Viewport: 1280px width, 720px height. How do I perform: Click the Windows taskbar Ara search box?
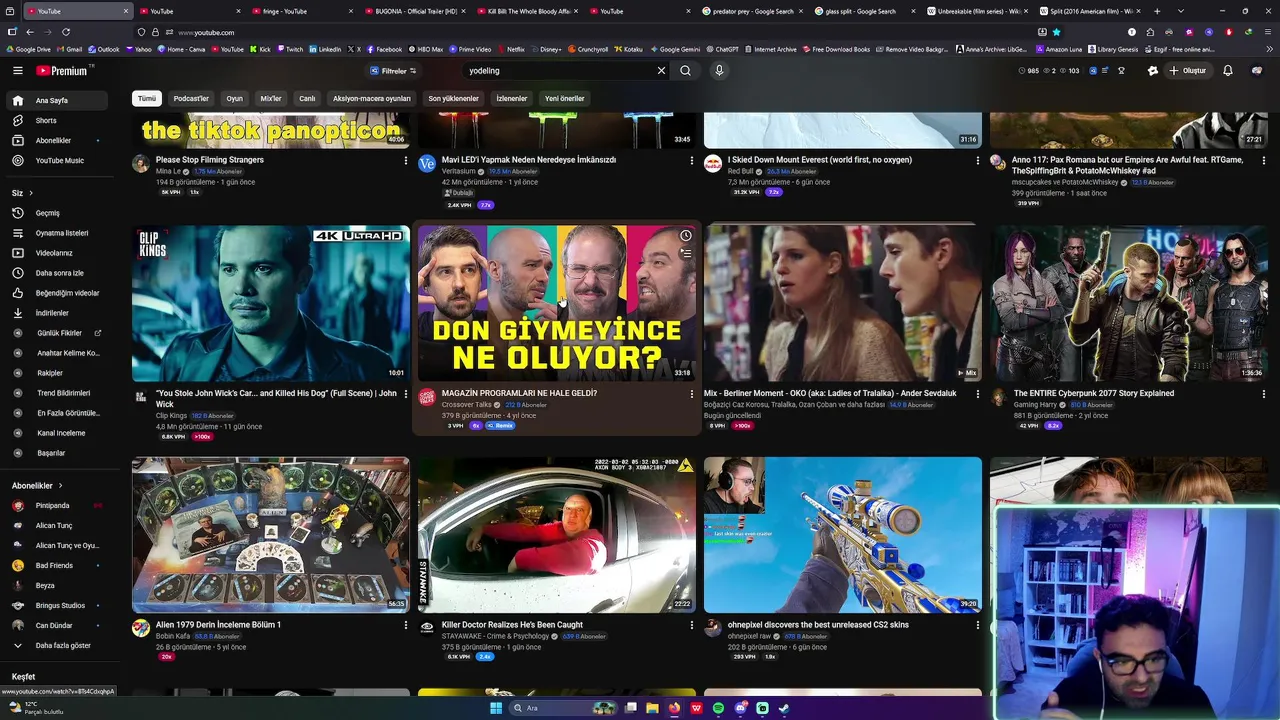[565, 708]
